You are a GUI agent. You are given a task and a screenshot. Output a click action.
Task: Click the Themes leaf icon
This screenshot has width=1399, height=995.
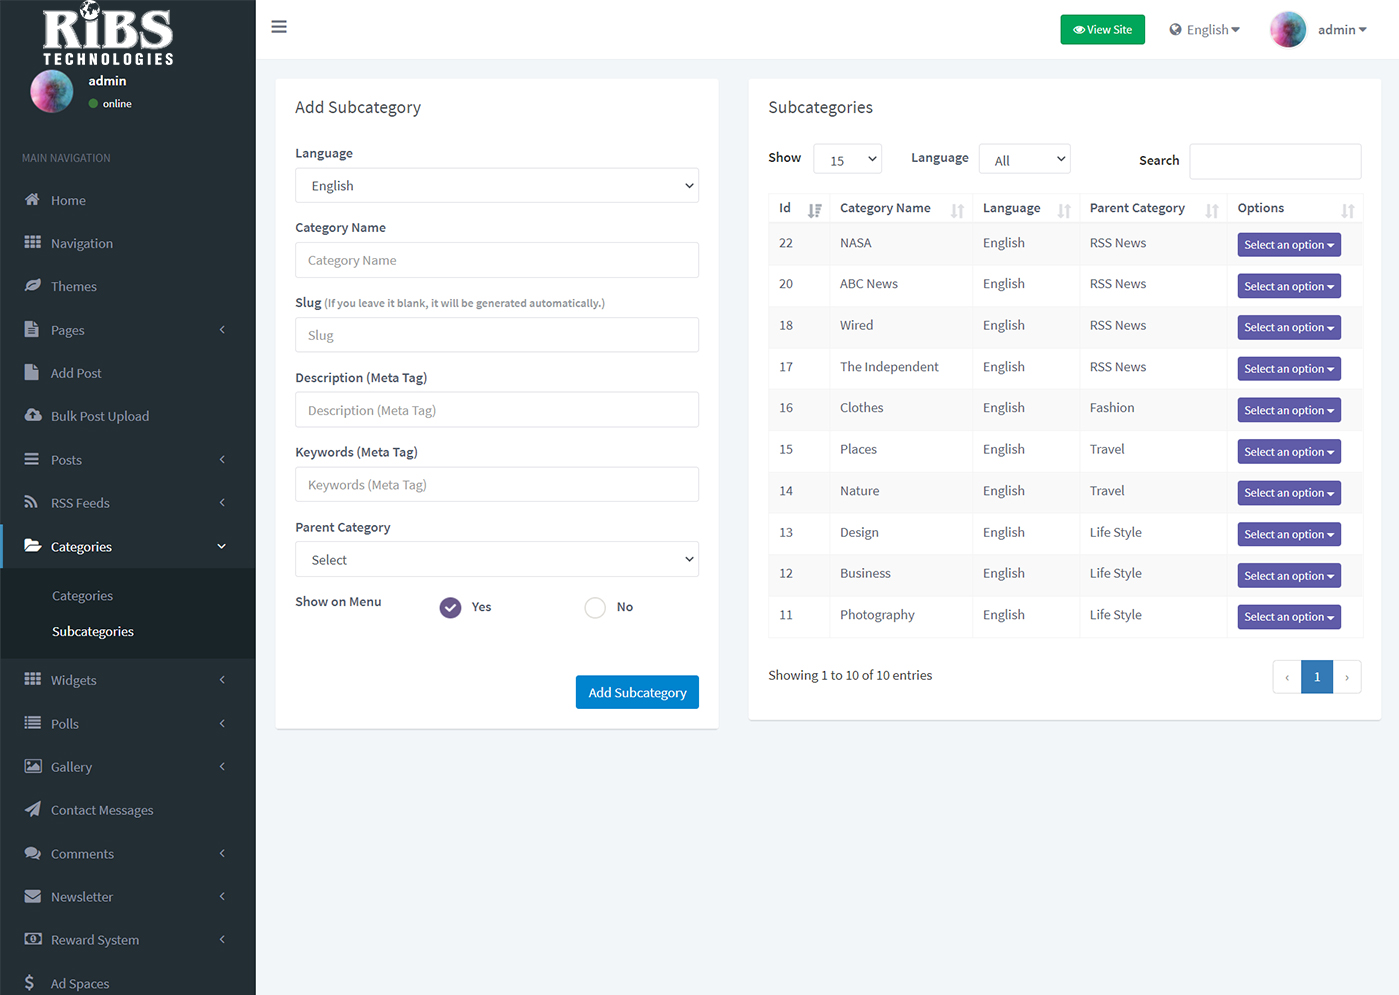click(32, 286)
